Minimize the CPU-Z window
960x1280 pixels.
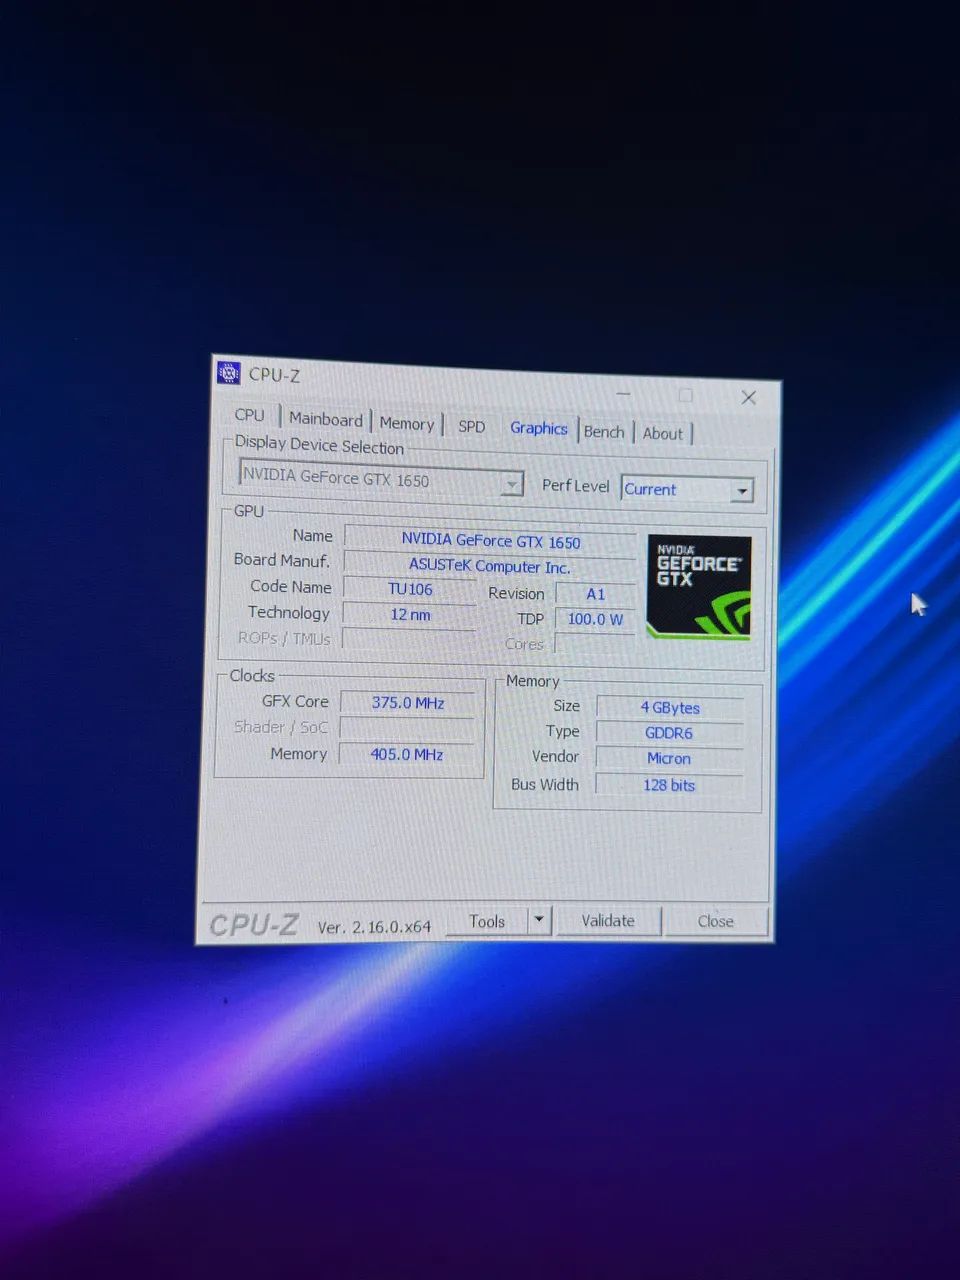[x=624, y=393]
